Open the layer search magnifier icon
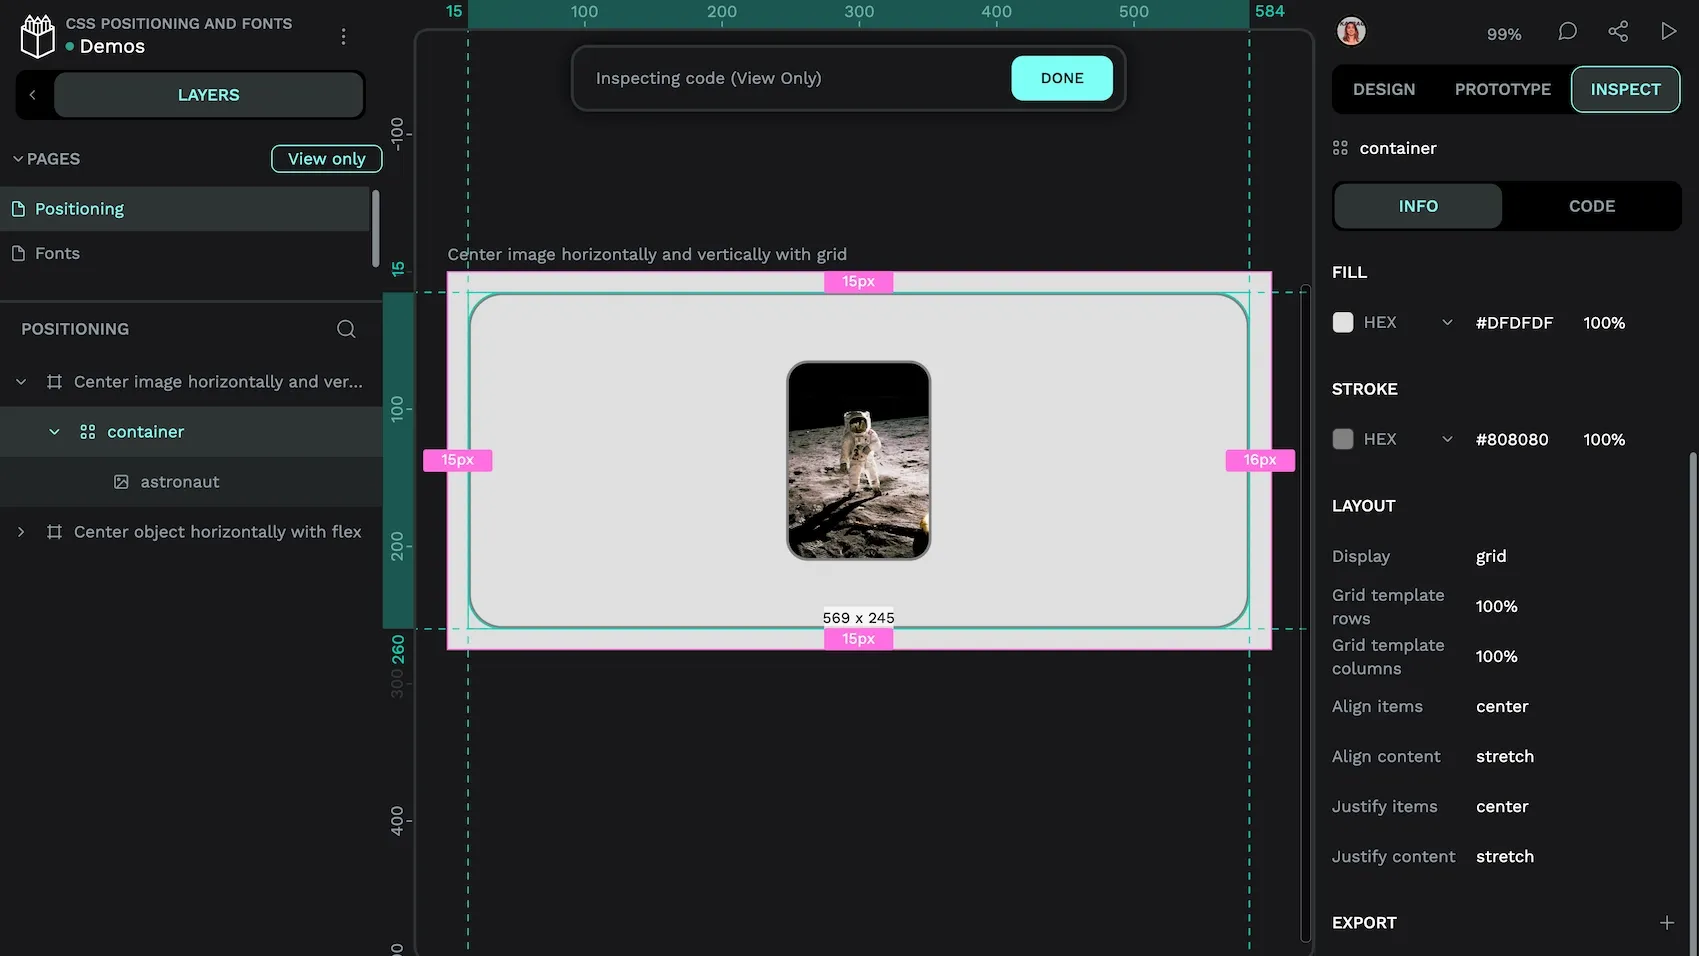The image size is (1699, 956). click(346, 329)
